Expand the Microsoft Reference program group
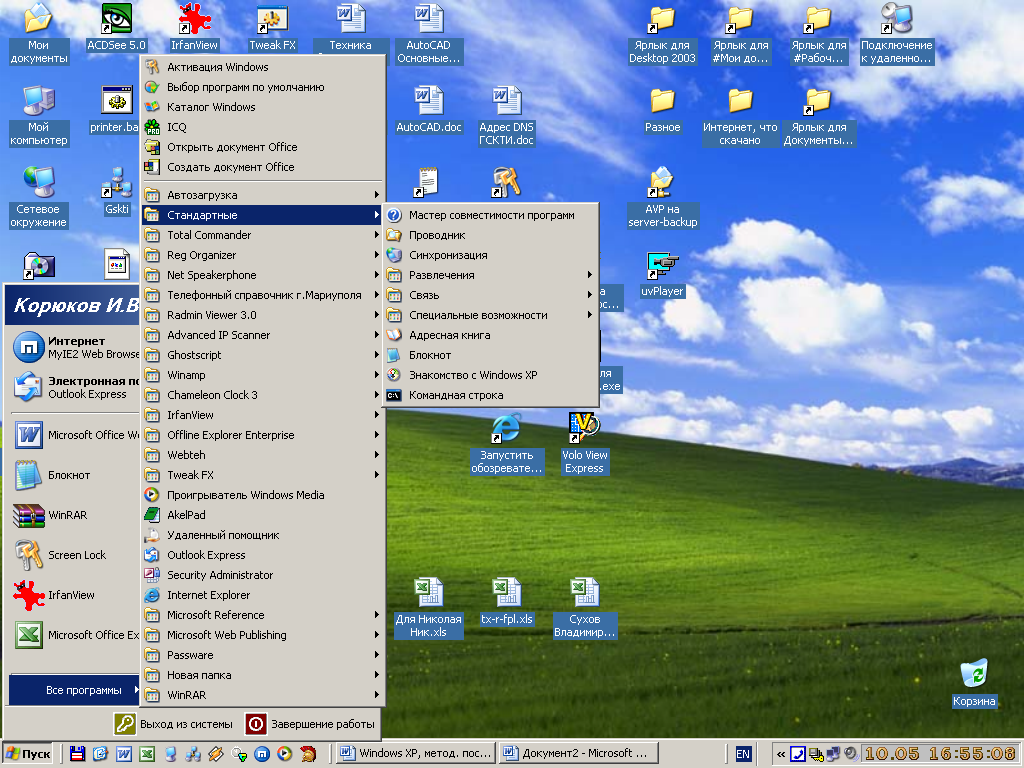The image size is (1024, 768). point(262,615)
